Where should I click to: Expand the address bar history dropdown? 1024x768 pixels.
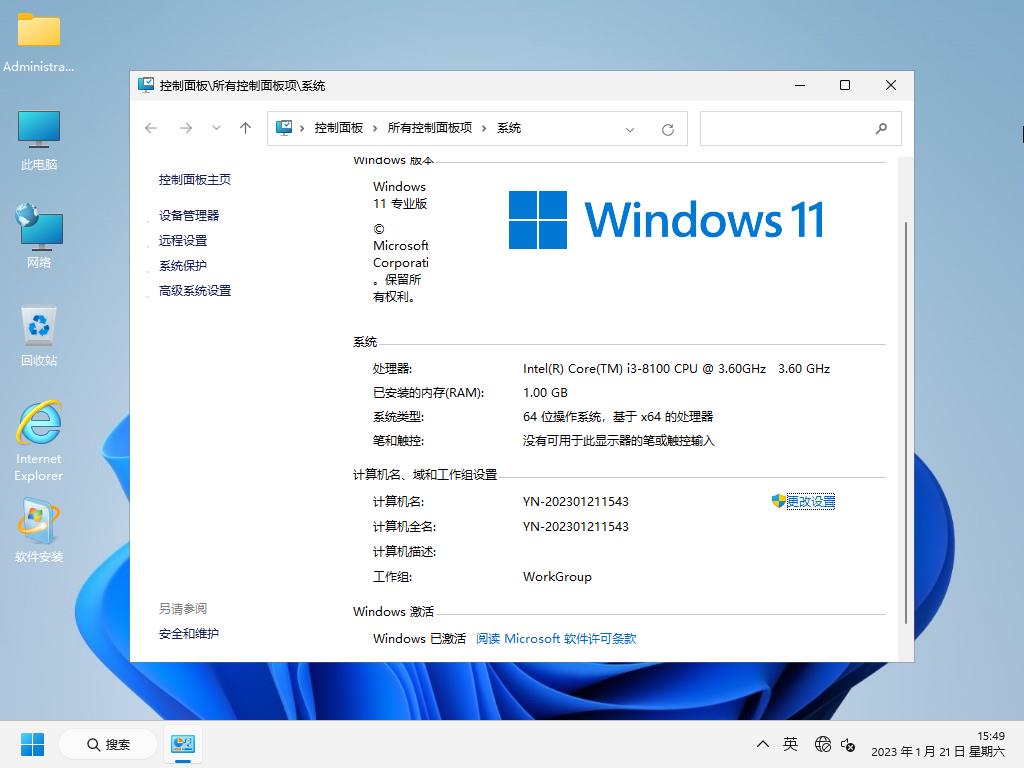630,129
